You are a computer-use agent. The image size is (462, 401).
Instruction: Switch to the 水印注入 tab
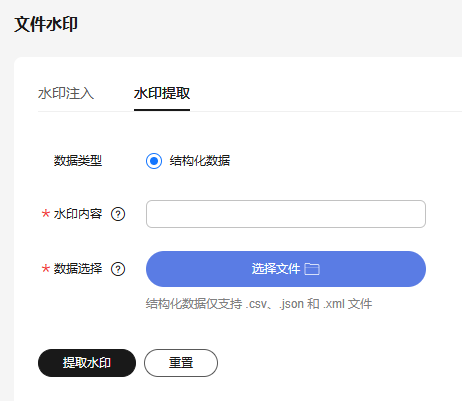(66, 93)
